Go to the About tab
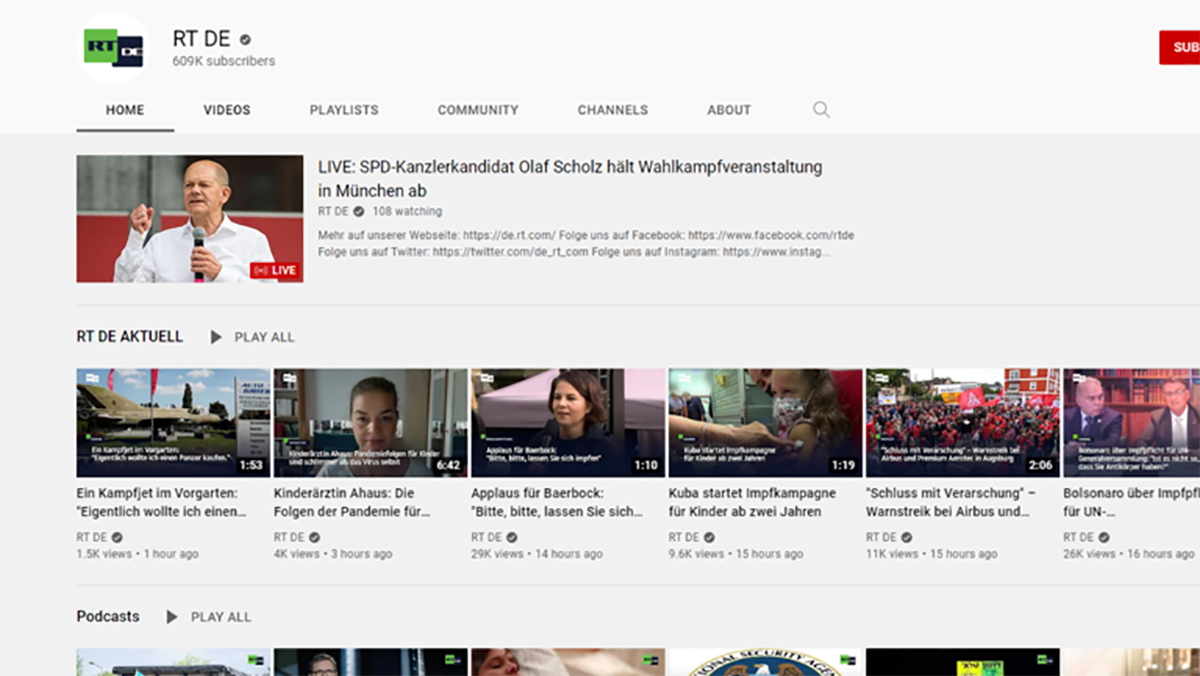1200x676 pixels. [x=729, y=110]
